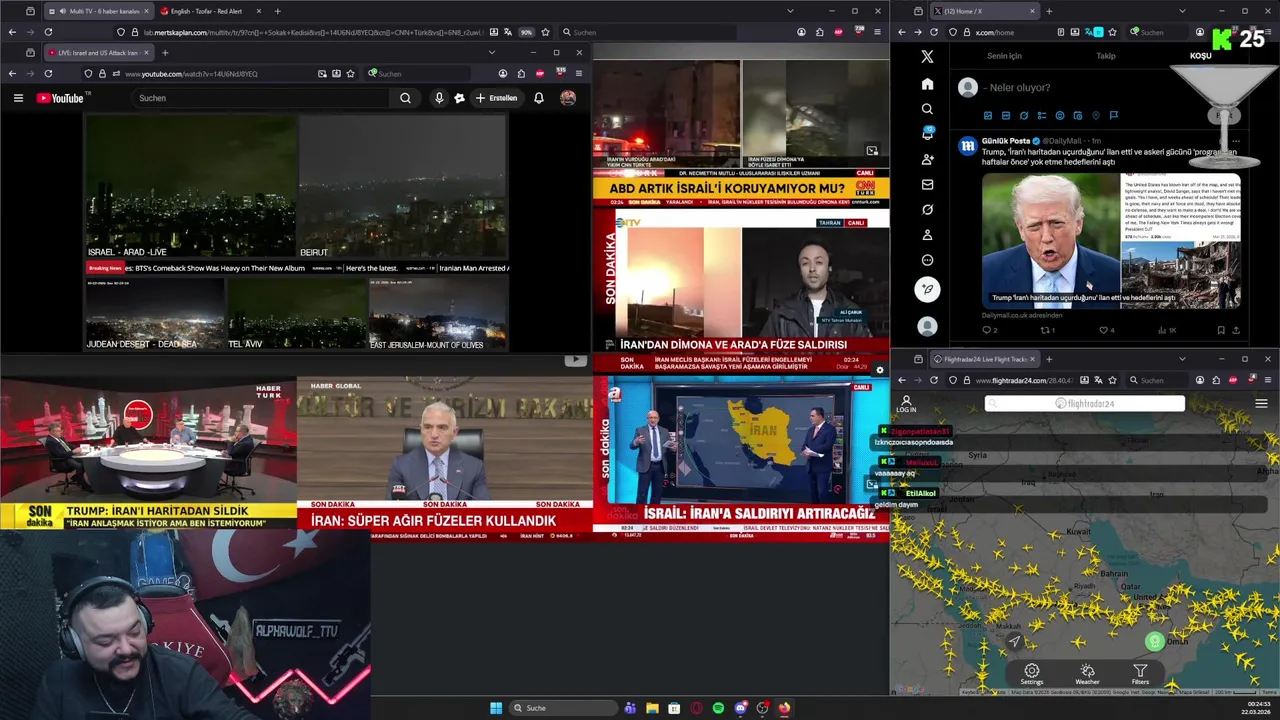The image size is (1280, 720).
Task: Expand tab list chevron in Flightradar24 window
Action: pyautogui.click(x=1182, y=359)
